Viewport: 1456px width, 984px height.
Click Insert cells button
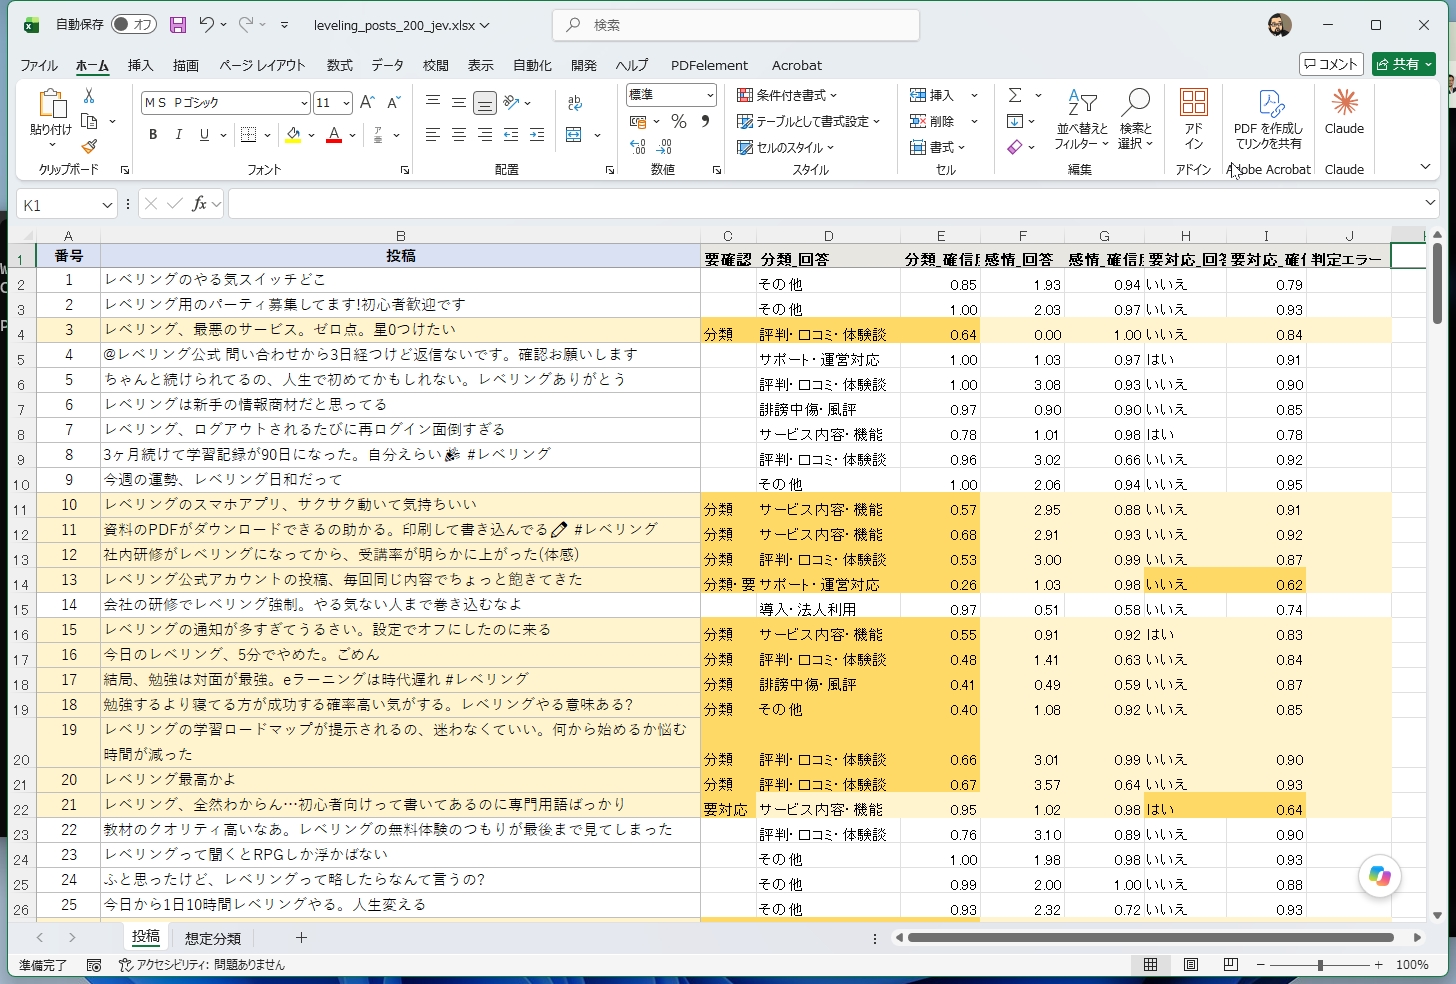[x=932, y=95]
